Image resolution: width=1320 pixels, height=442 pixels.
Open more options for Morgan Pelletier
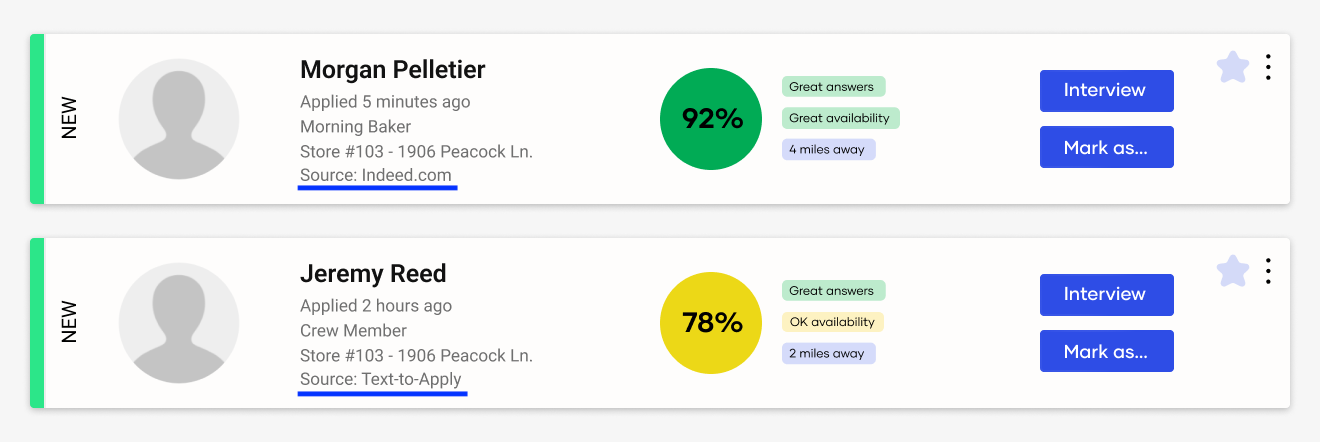(1268, 67)
